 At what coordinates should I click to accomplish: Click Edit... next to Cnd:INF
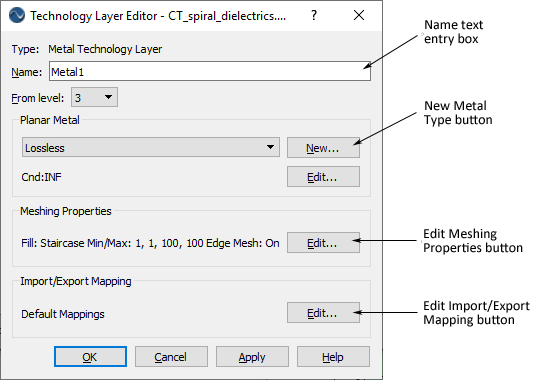(x=323, y=177)
